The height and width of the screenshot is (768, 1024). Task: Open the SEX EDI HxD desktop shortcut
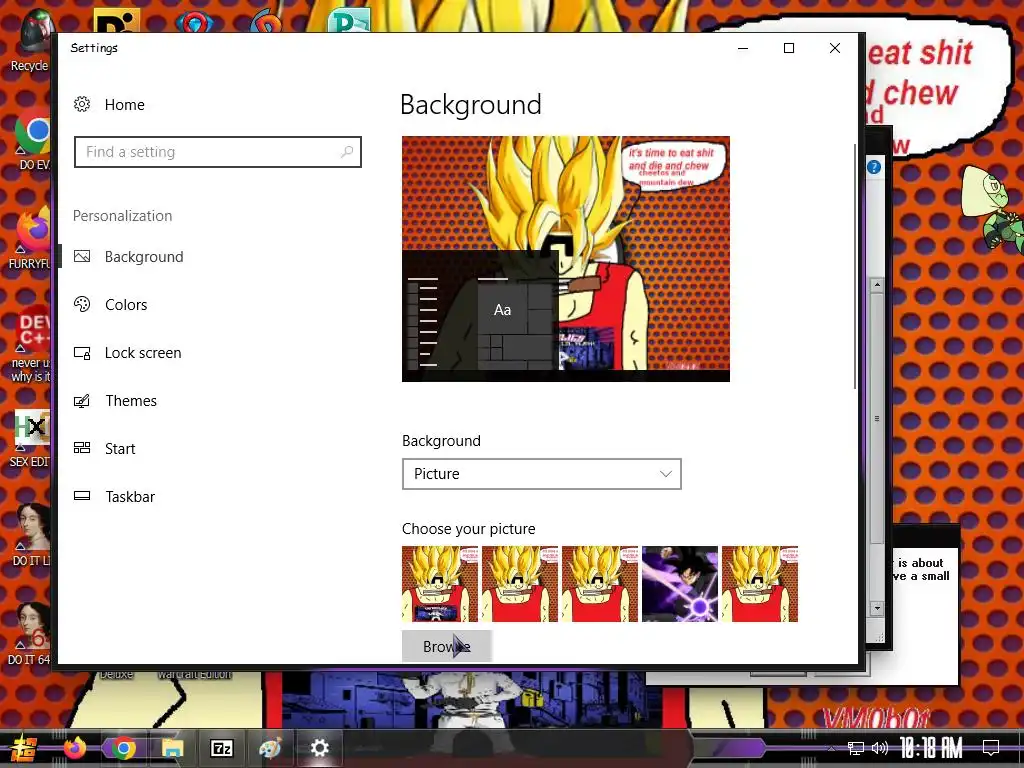click(30, 438)
